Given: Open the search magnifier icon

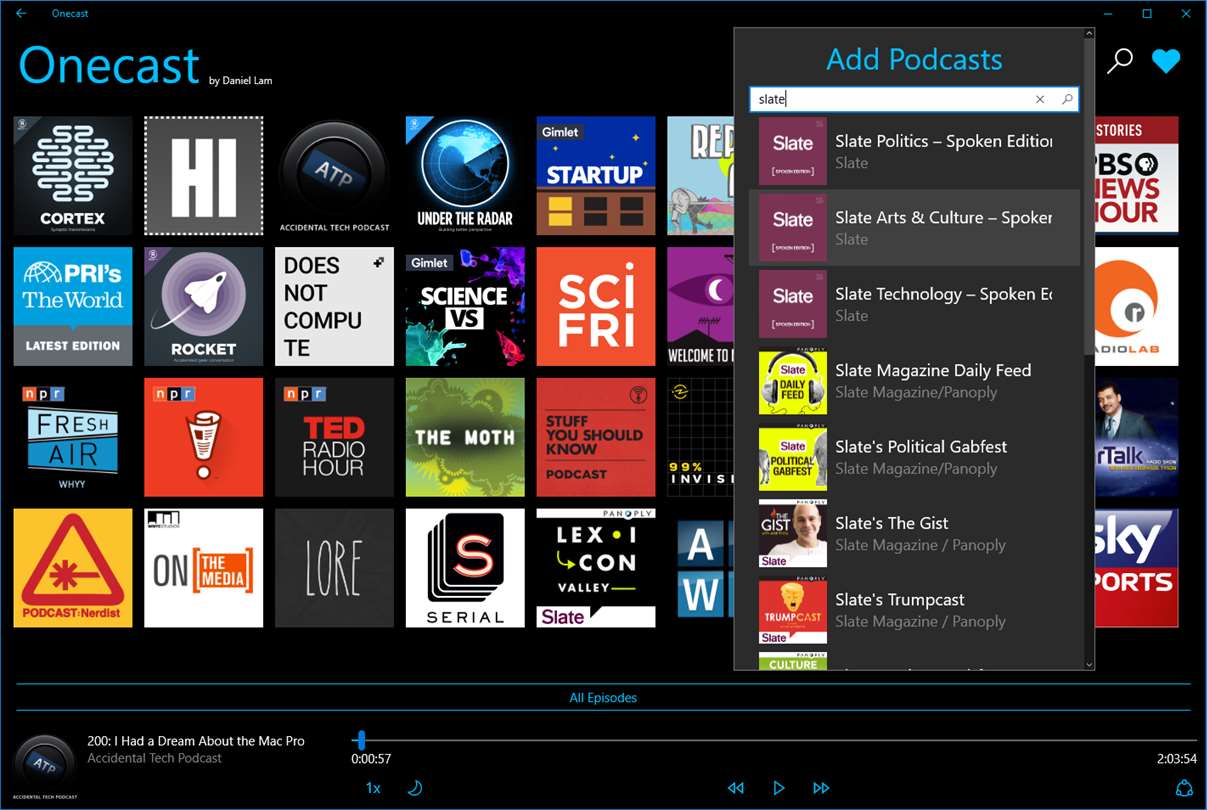Looking at the screenshot, I should 1120,61.
